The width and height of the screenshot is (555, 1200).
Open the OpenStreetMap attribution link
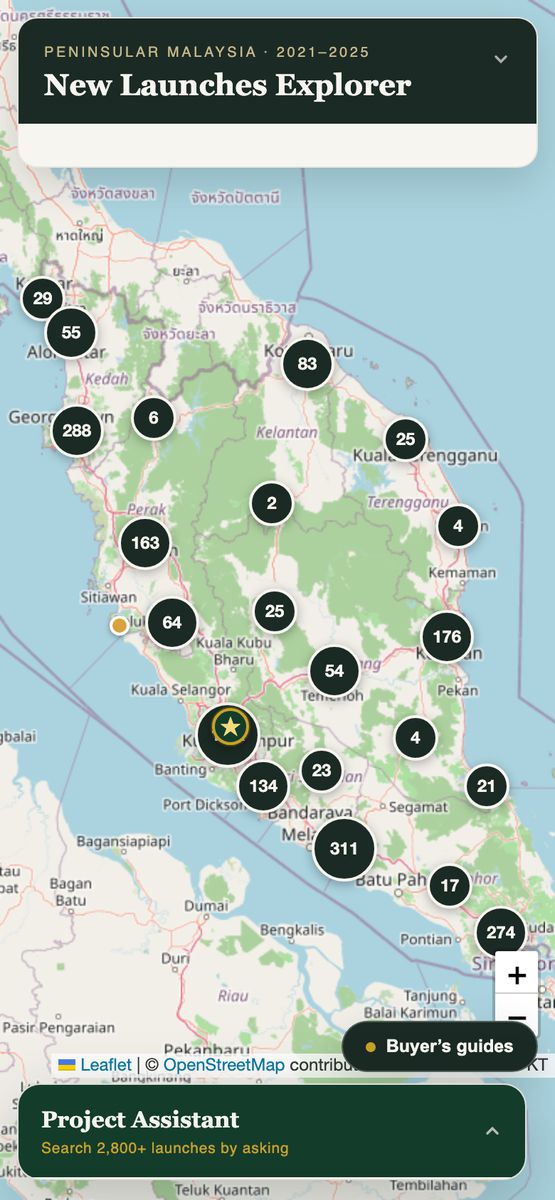pyautogui.click(x=223, y=1066)
